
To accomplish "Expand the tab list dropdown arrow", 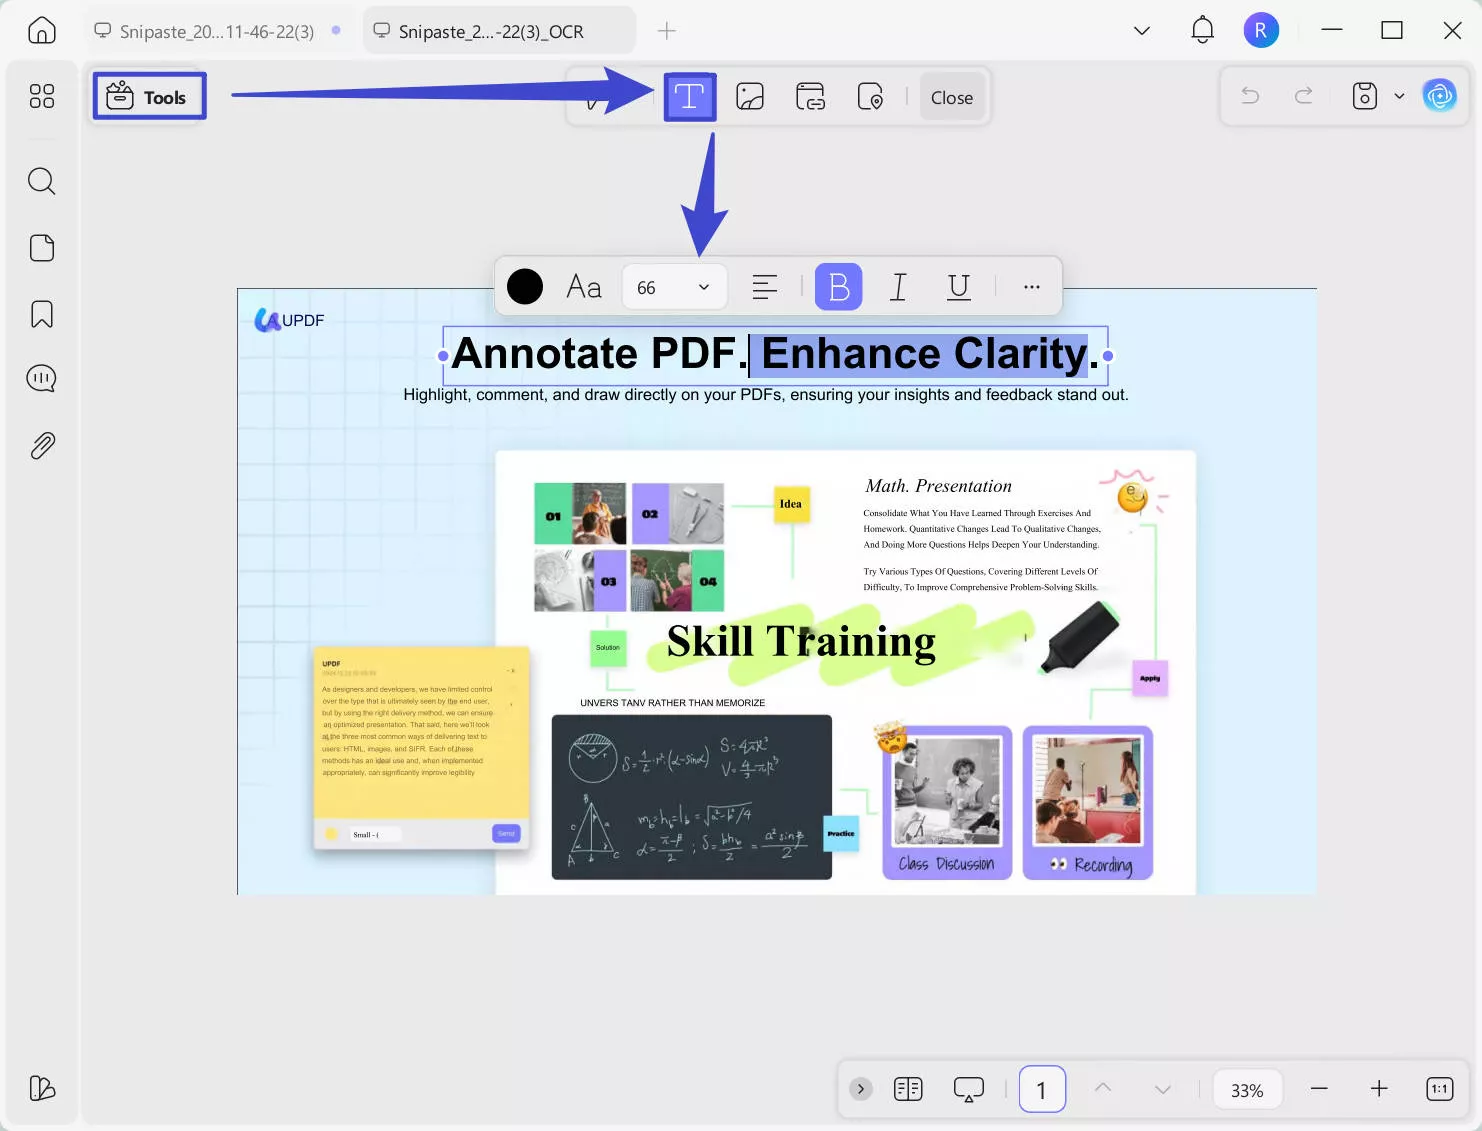I will click(x=1141, y=30).
